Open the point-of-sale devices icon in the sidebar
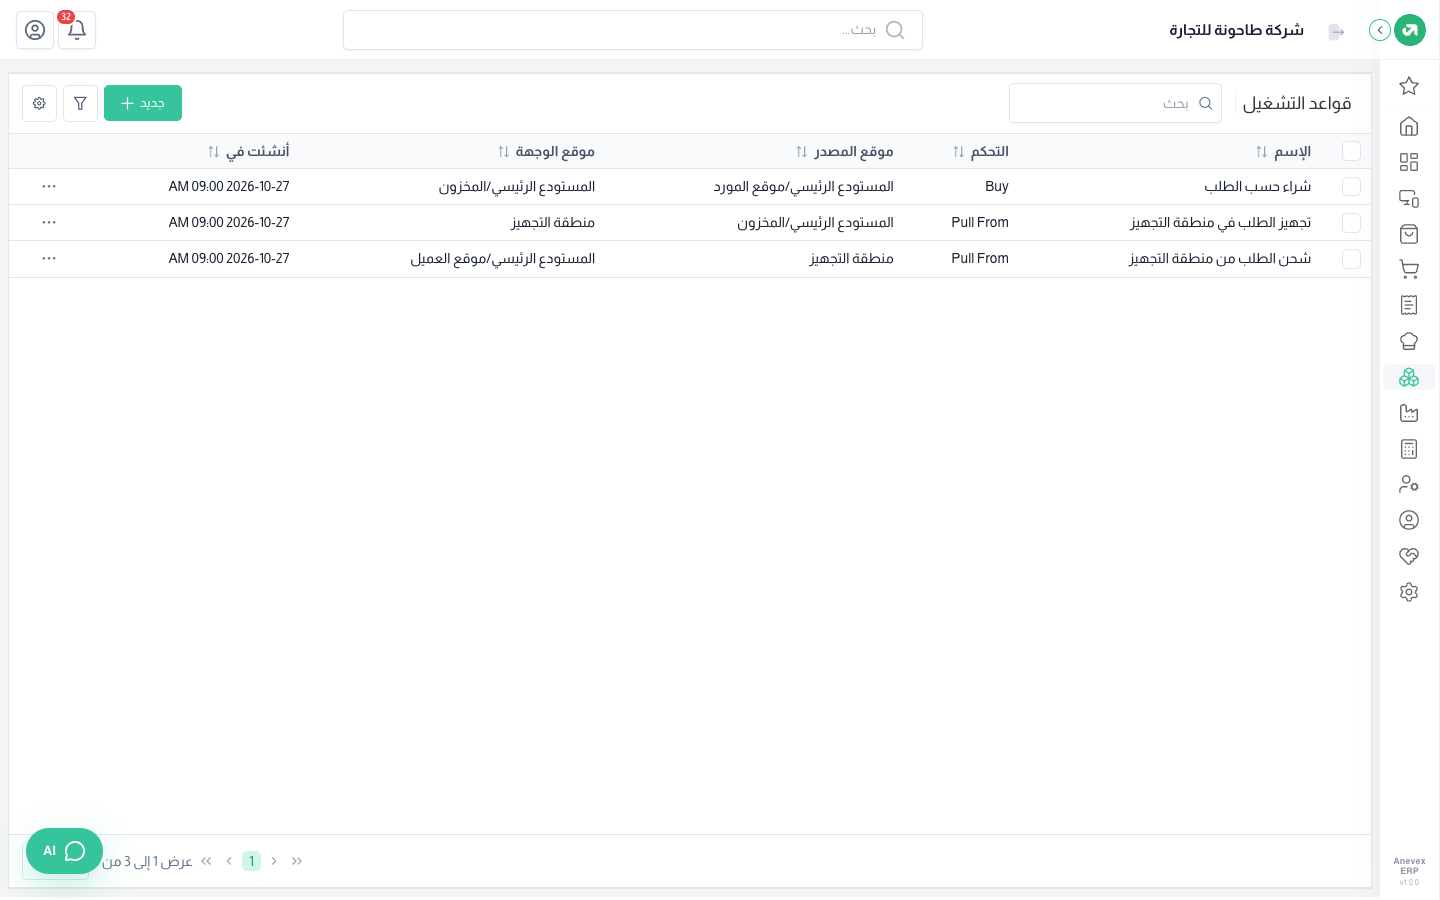 (x=1409, y=198)
